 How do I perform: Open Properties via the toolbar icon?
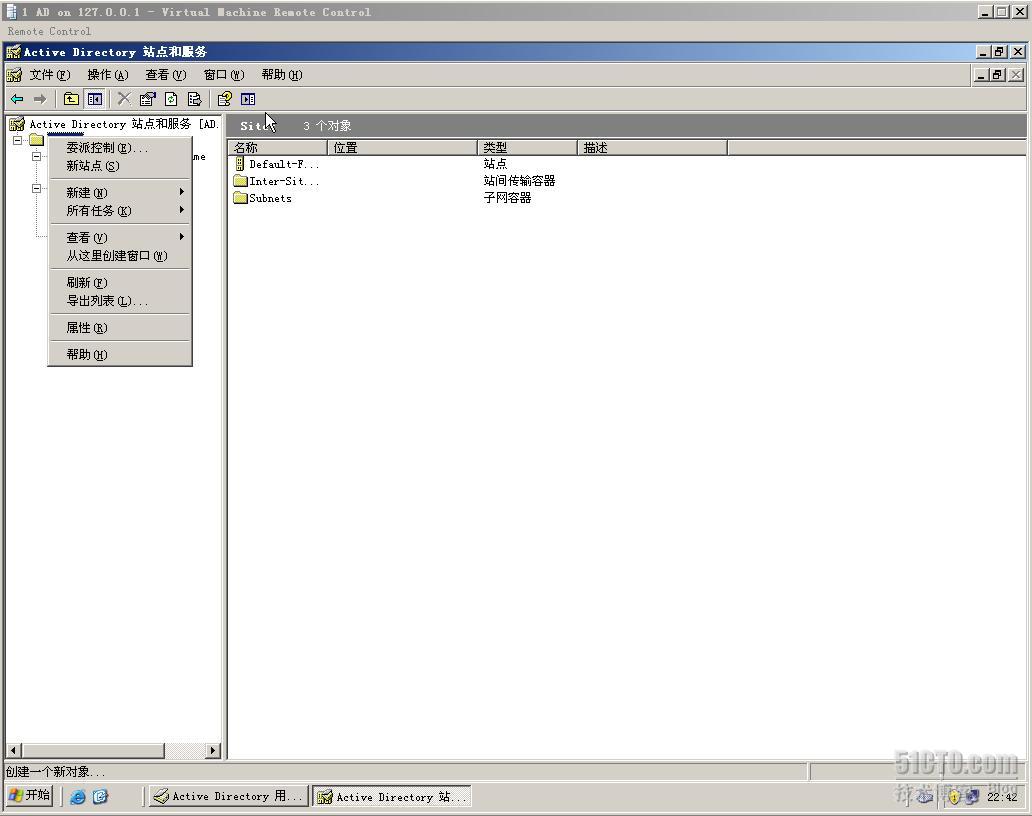(x=147, y=99)
